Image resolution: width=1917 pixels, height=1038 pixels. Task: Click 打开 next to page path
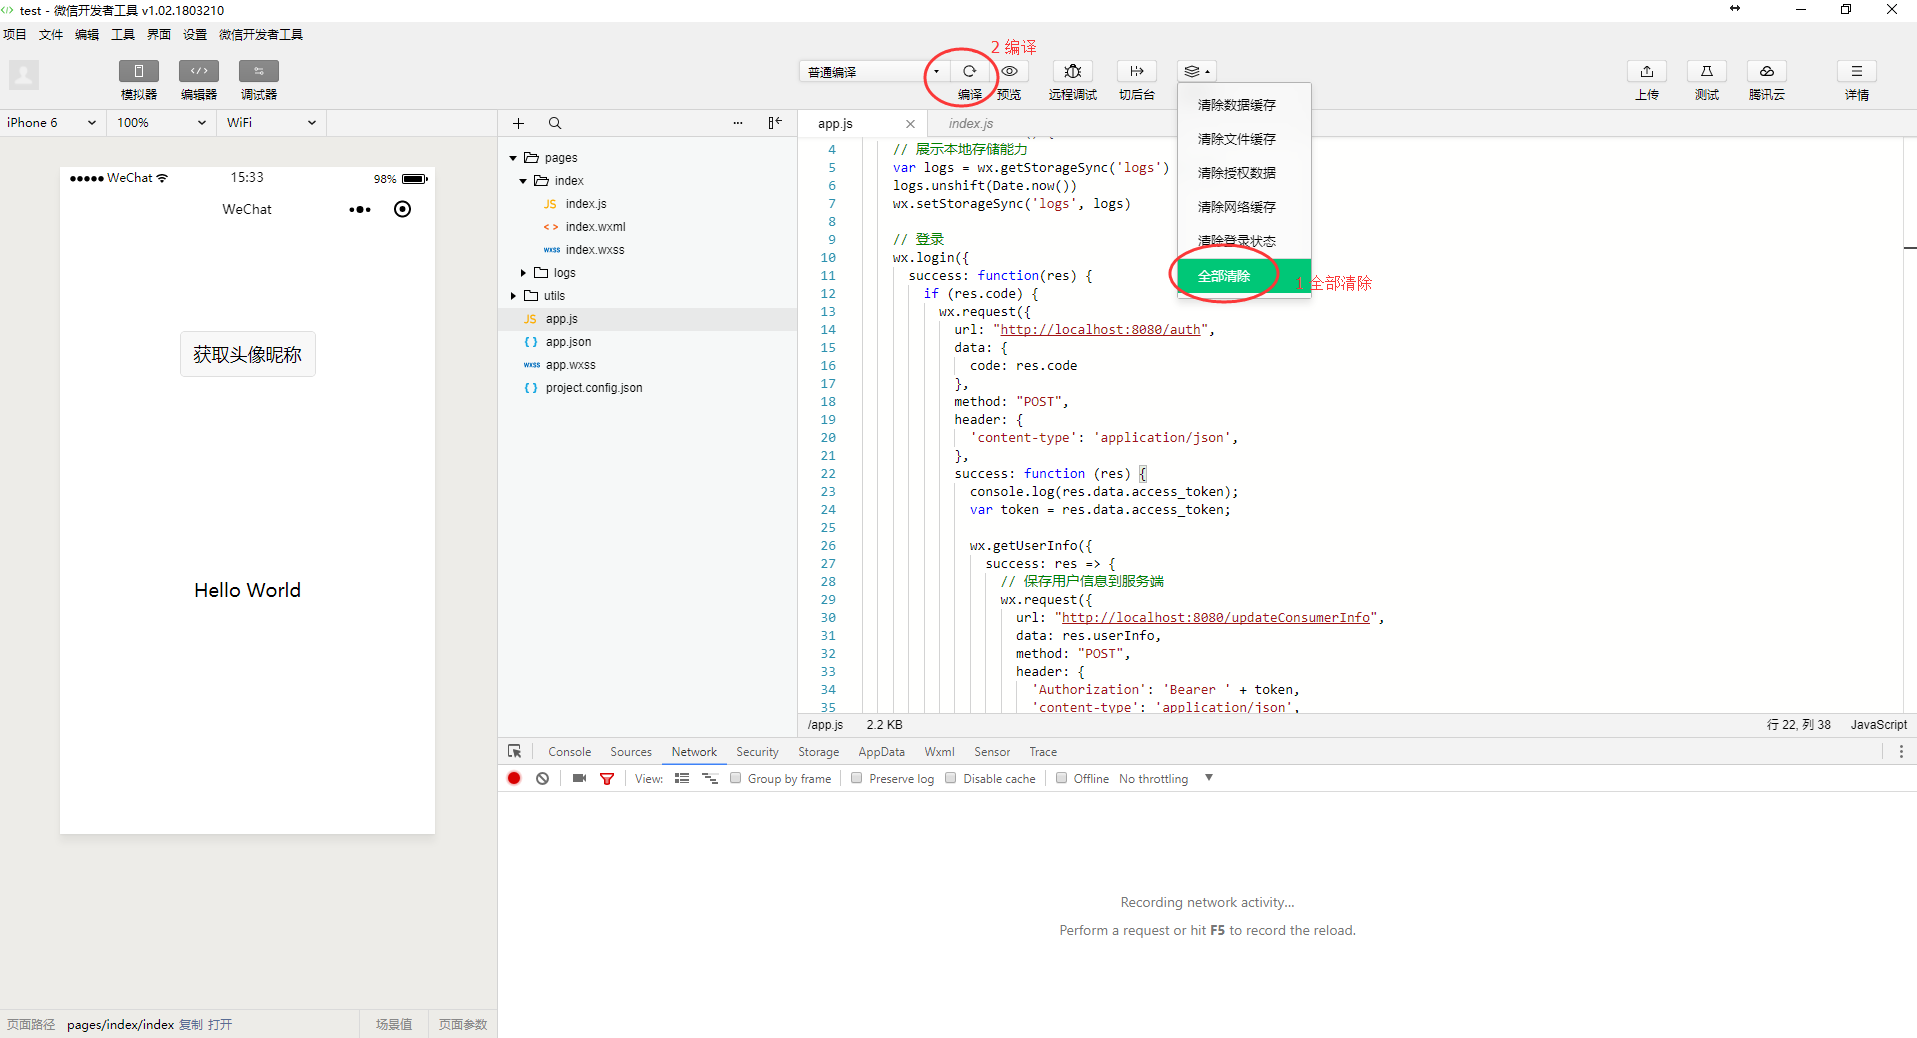coord(220,1024)
